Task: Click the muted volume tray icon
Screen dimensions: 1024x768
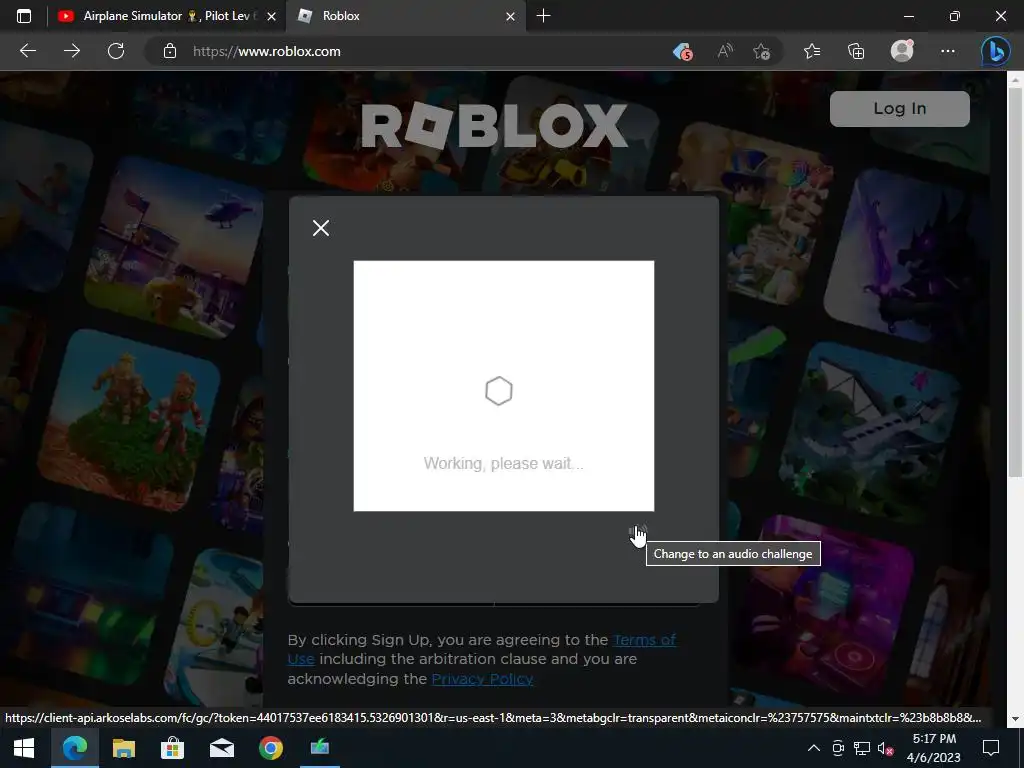Action: tap(886, 748)
